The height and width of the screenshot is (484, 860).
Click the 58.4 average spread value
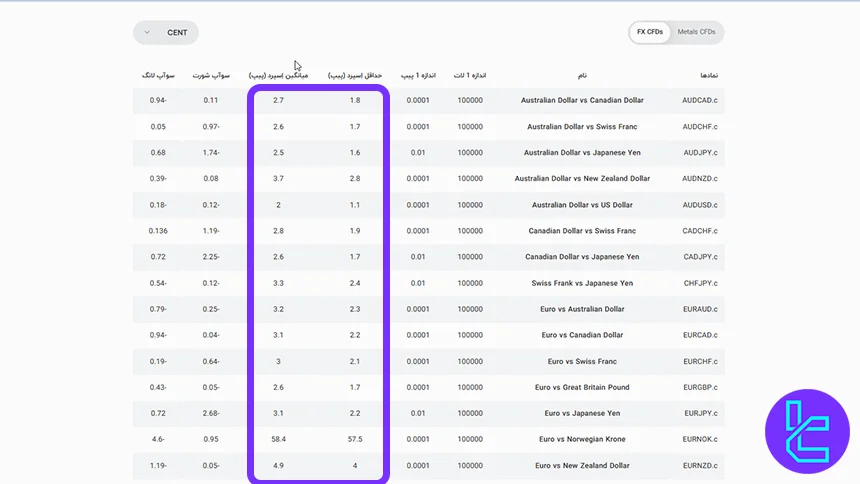pos(278,439)
